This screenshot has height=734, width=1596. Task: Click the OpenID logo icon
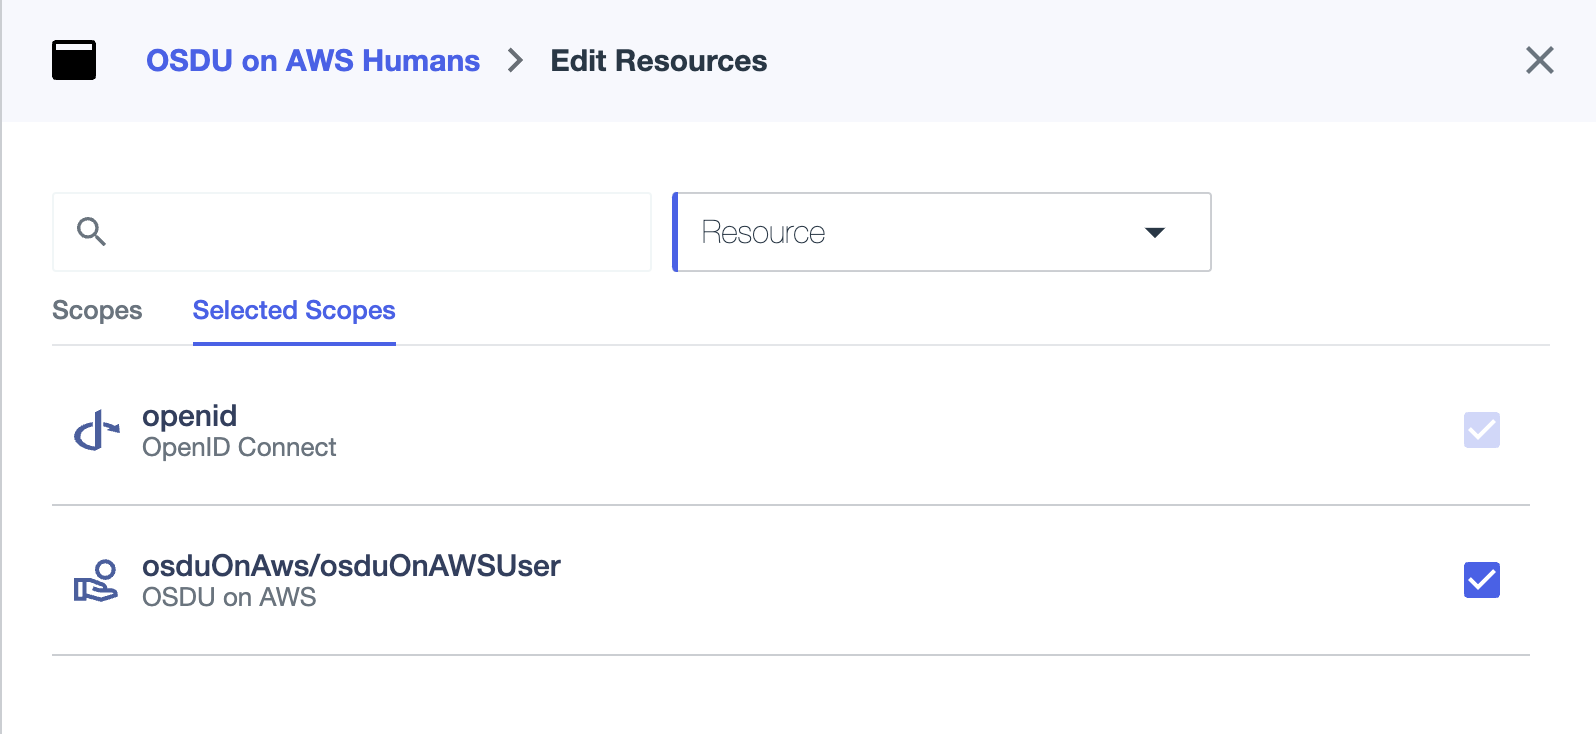(x=97, y=430)
